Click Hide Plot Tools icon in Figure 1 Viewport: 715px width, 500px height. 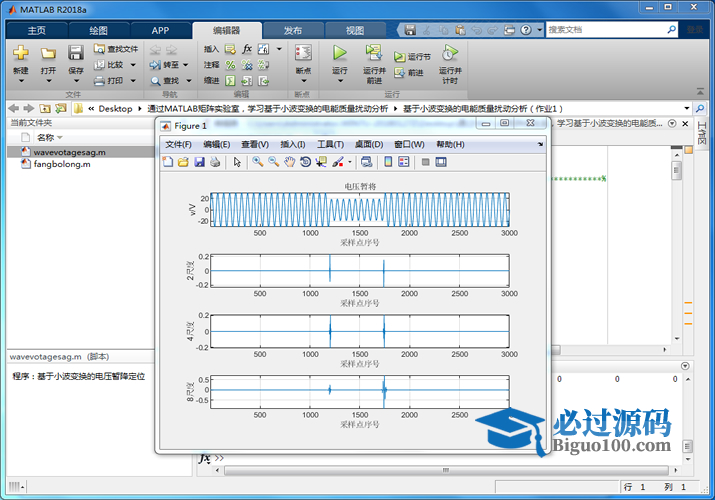tap(425, 162)
